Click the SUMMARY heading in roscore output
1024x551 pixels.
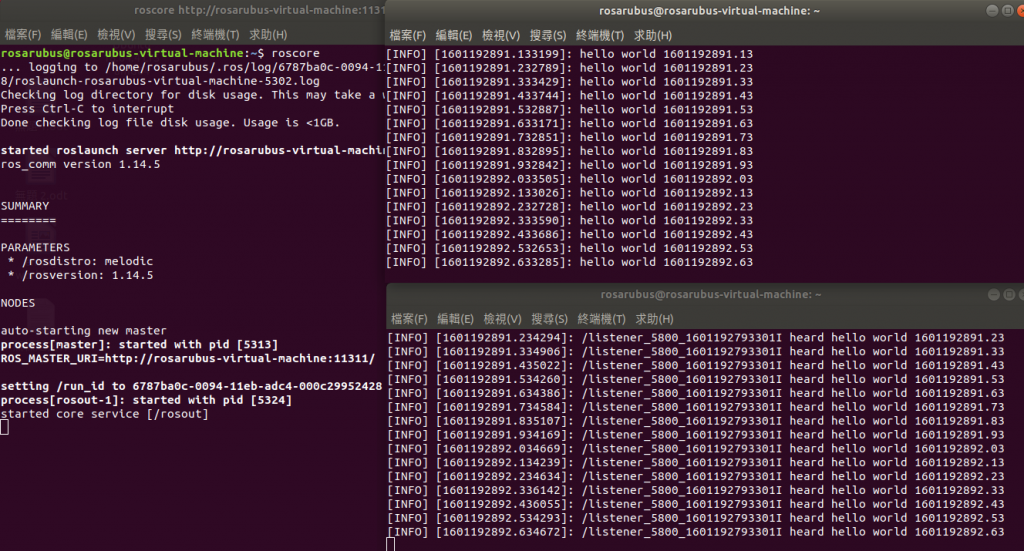[25, 206]
